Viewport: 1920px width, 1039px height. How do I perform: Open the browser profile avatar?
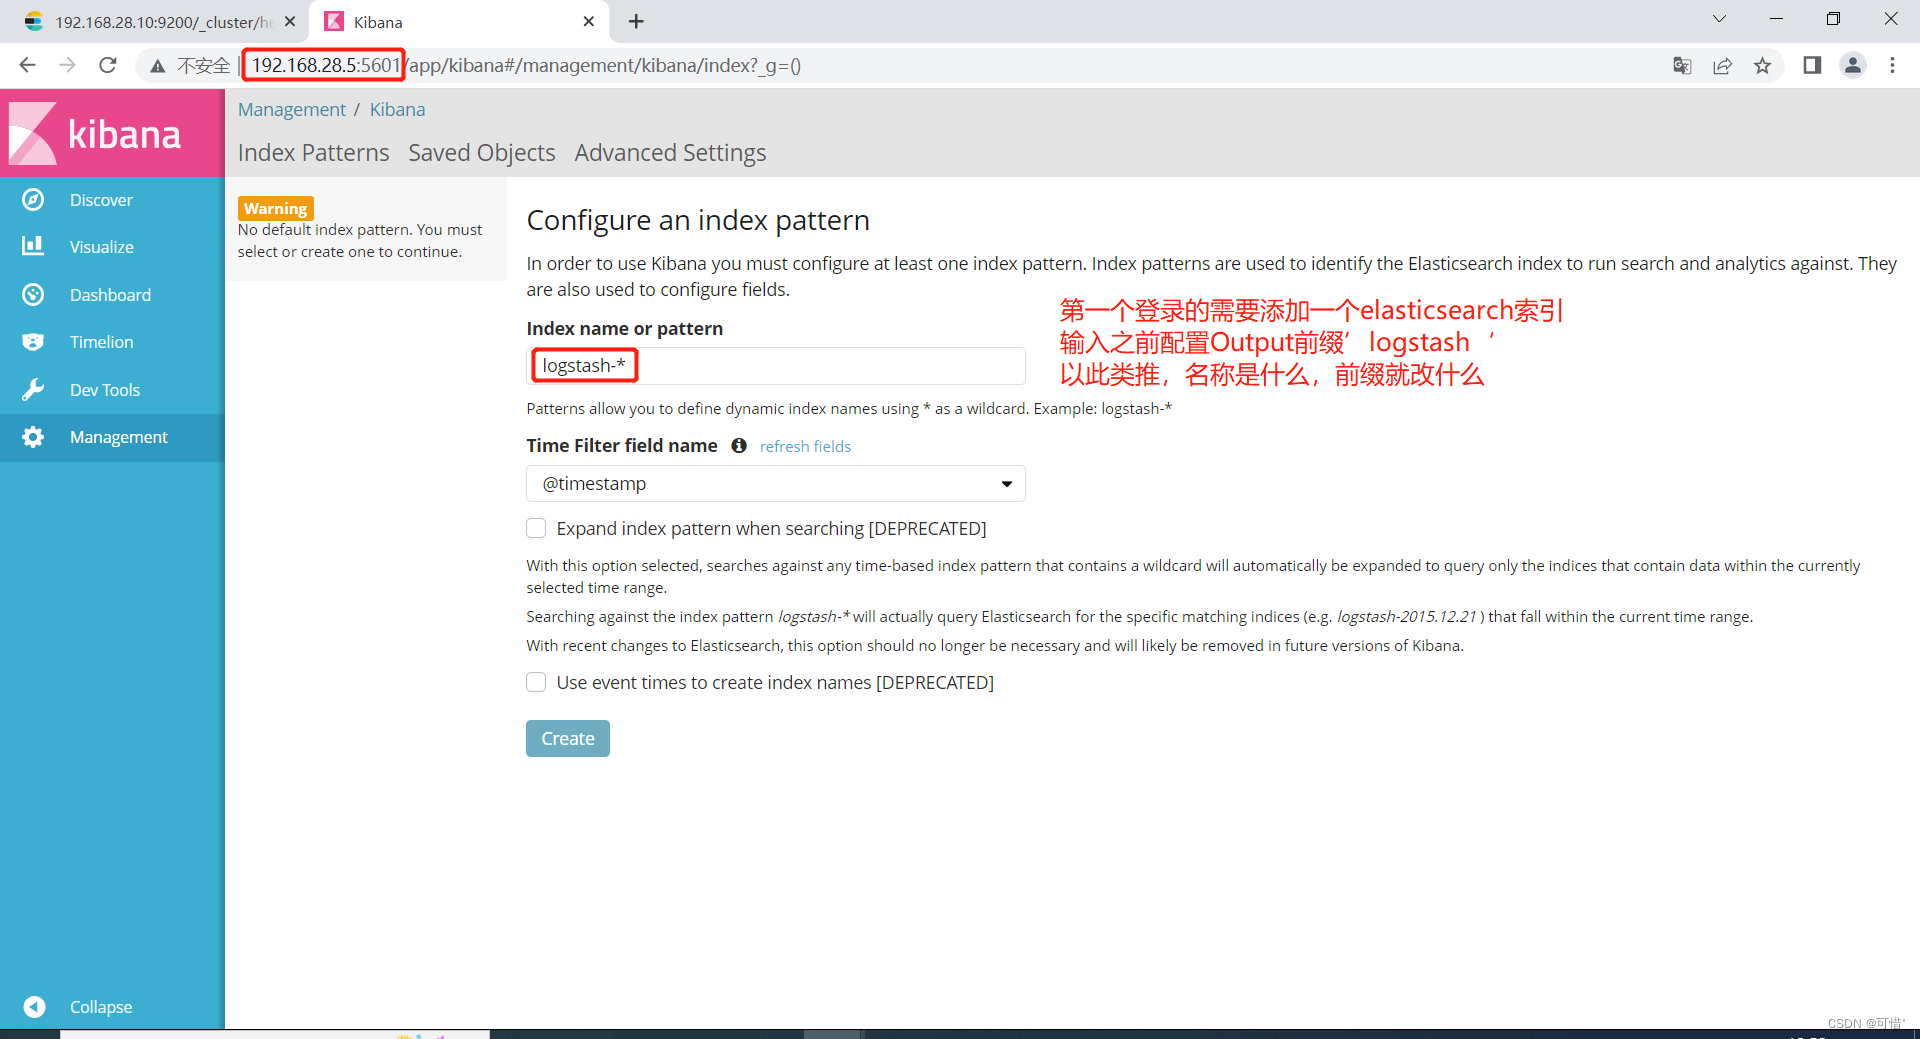point(1853,65)
